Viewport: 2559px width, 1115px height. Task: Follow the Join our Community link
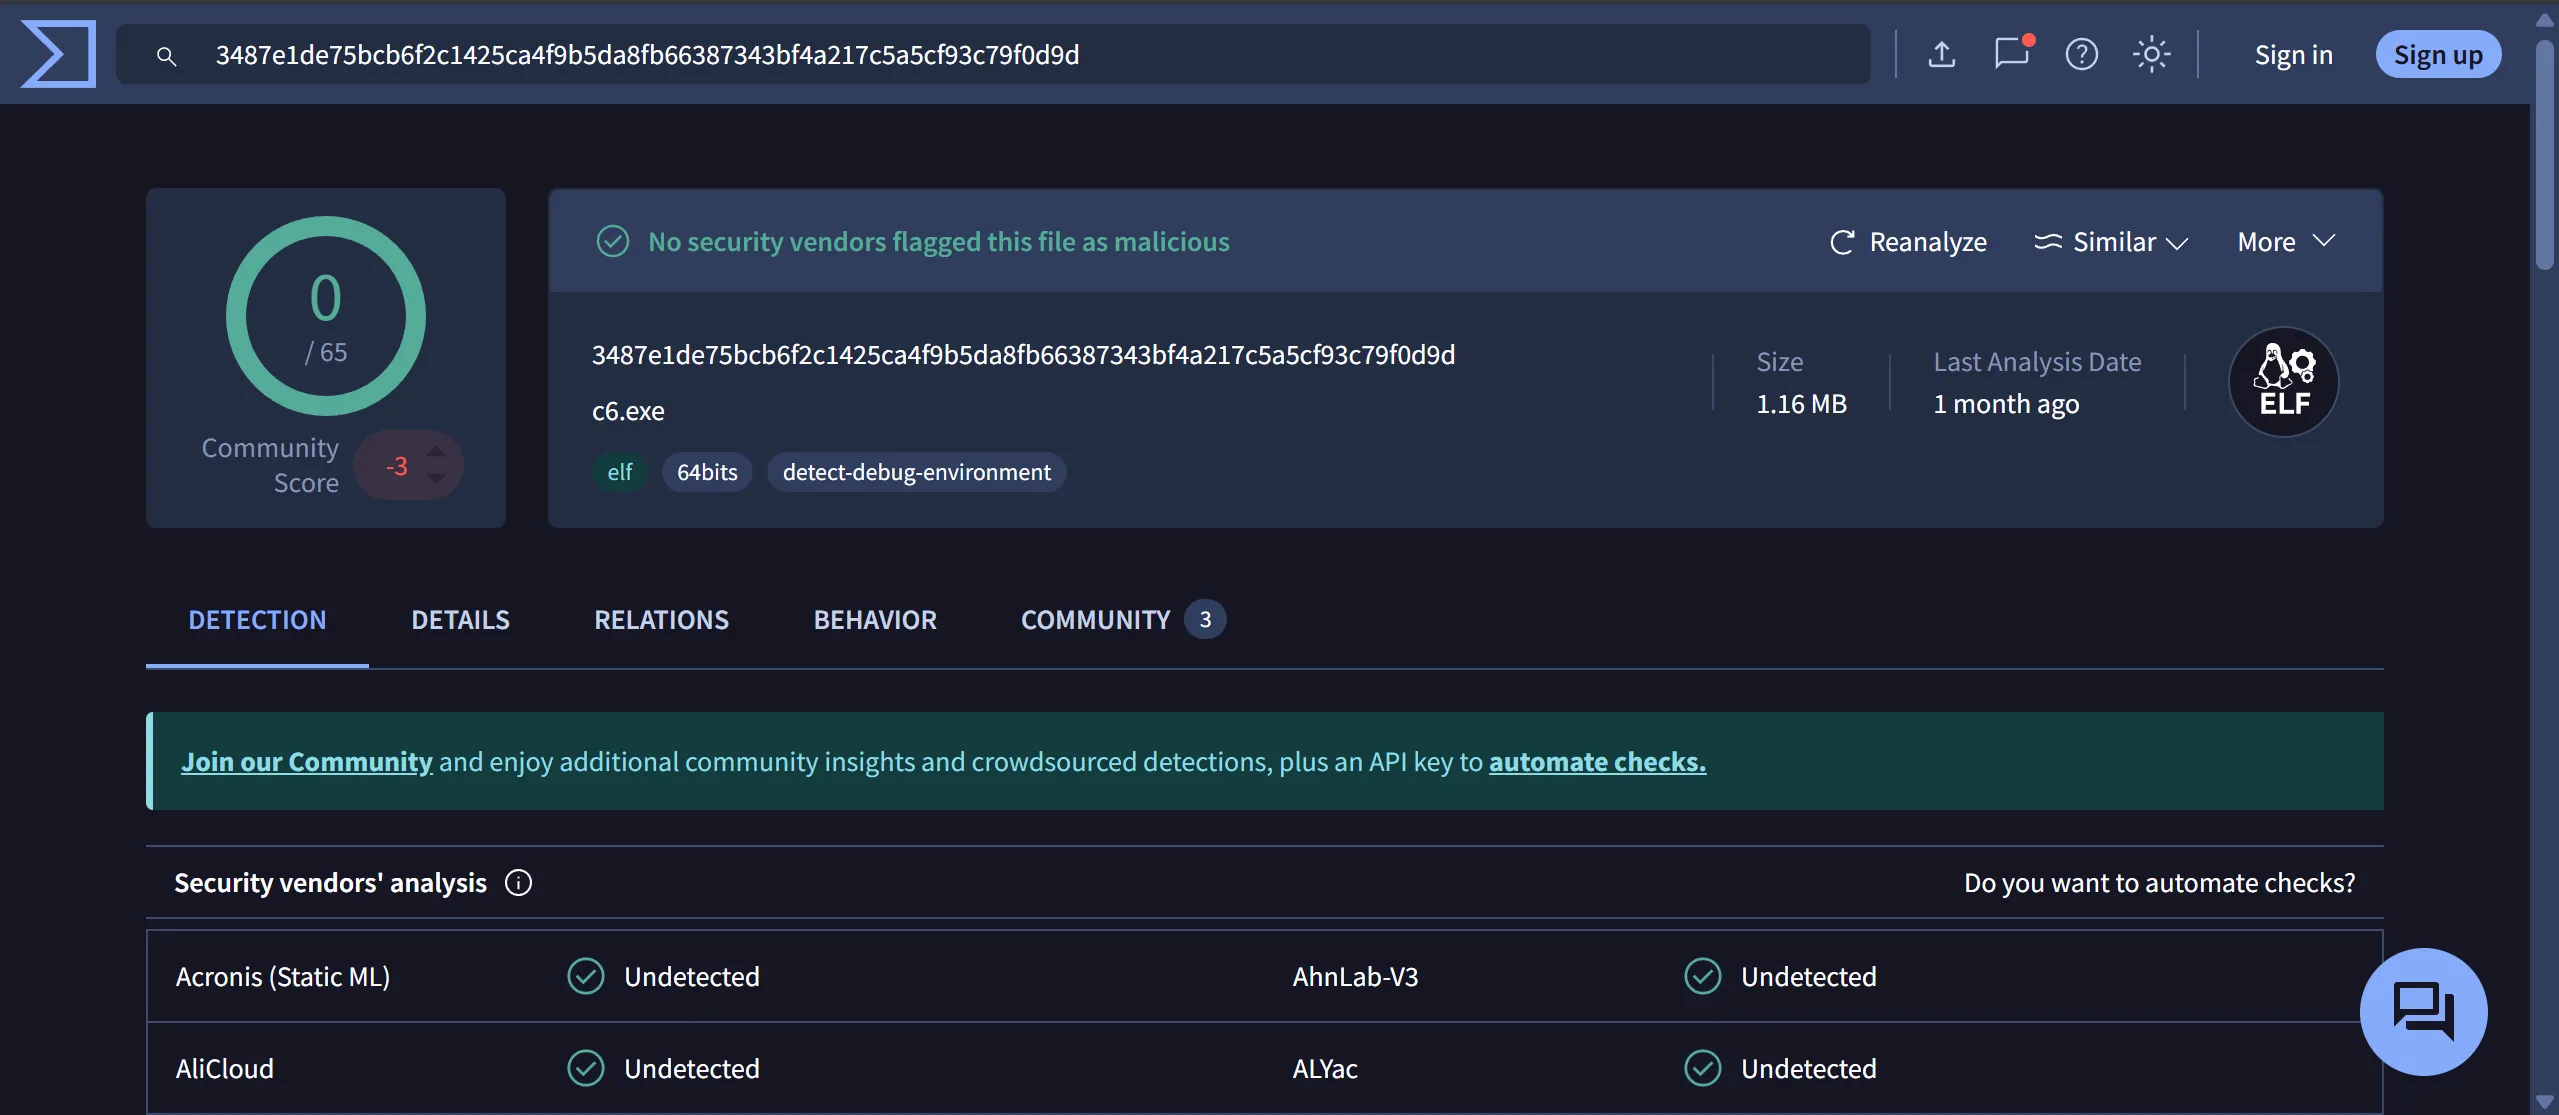tap(306, 762)
